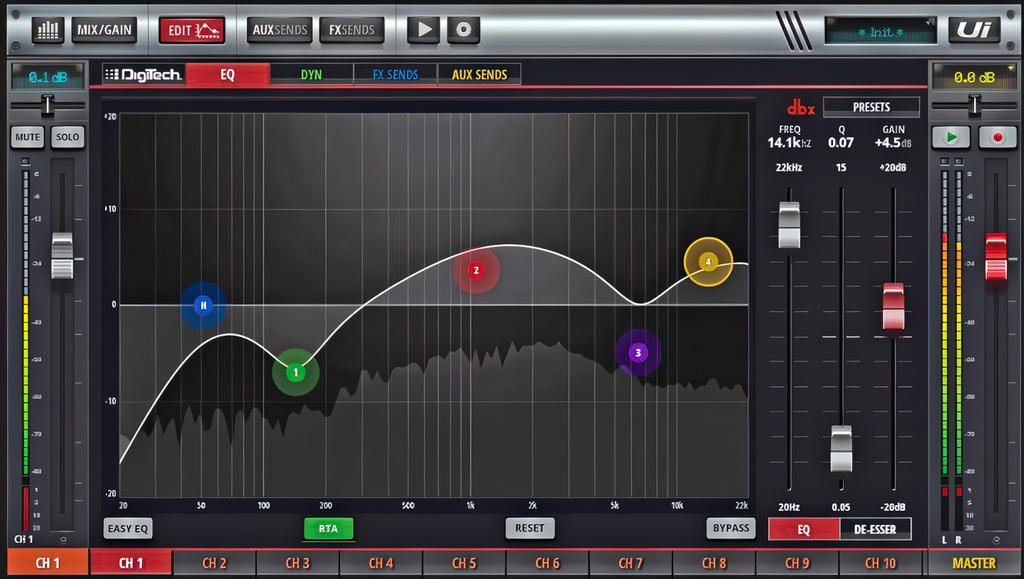Select the blue high-pass EQ node
The image size is (1024, 579).
[x=203, y=305]
